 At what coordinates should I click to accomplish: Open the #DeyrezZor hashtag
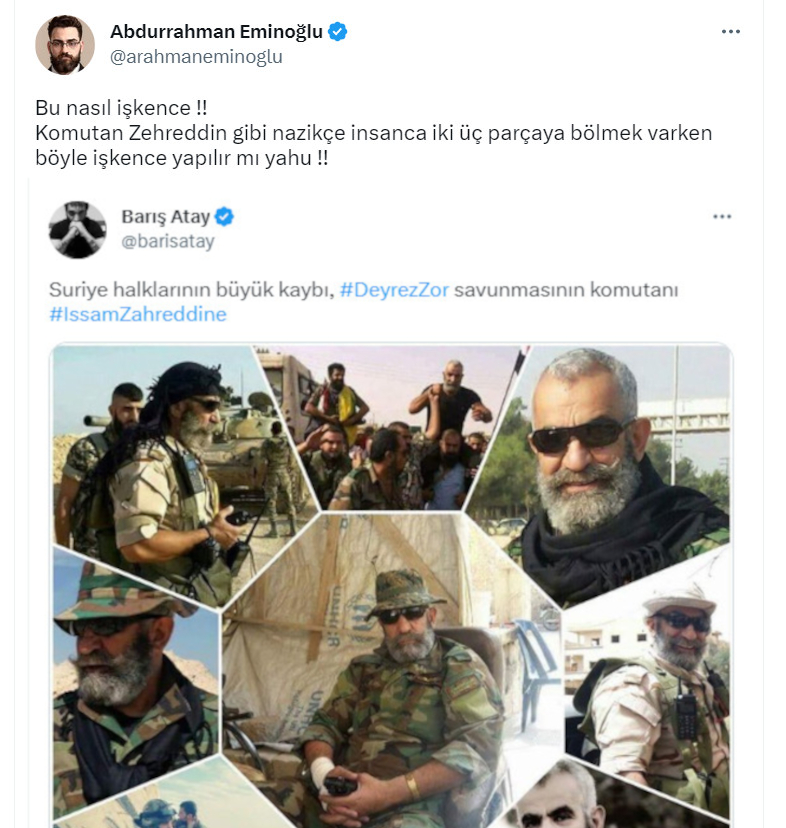(396, 290)
